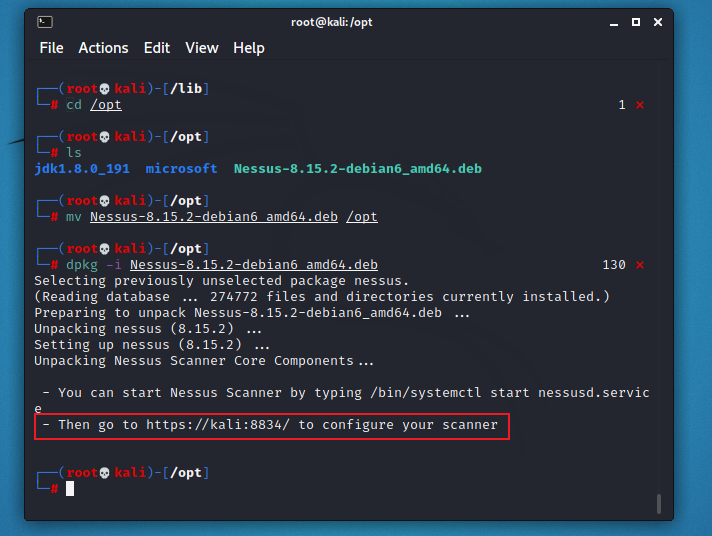This screenshot has width=712, height=536.
Task: Click the 'Selecting previously unselected package nessus.' line
Action: (x=222, y=281)
